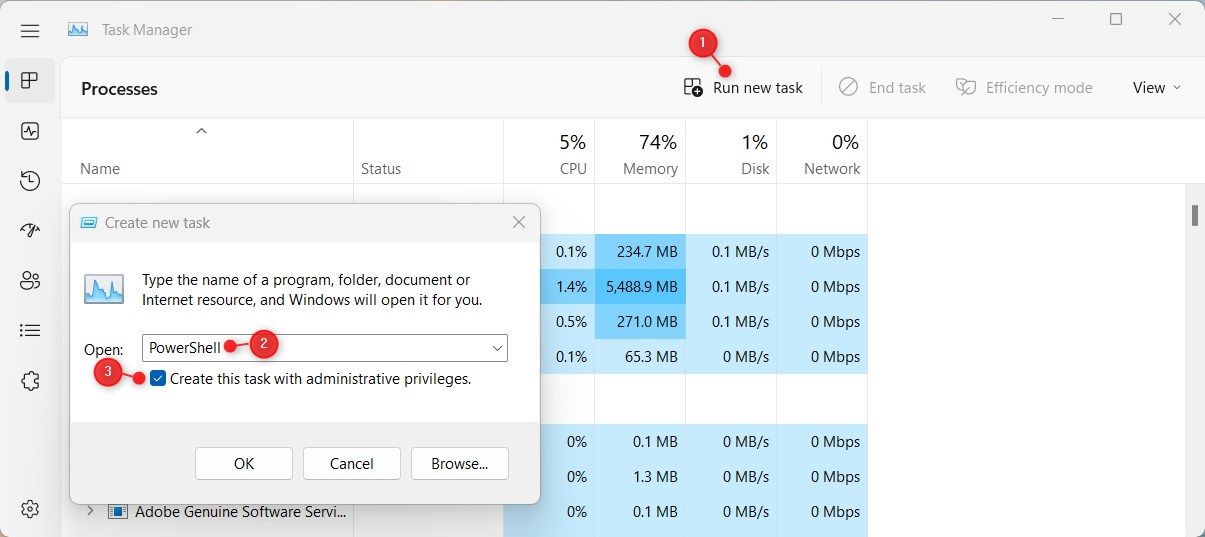The height and width of the screenshot is (537, 1205).
Task: Click OK in Create new task dialog
Action: click(x=244, y=463)
